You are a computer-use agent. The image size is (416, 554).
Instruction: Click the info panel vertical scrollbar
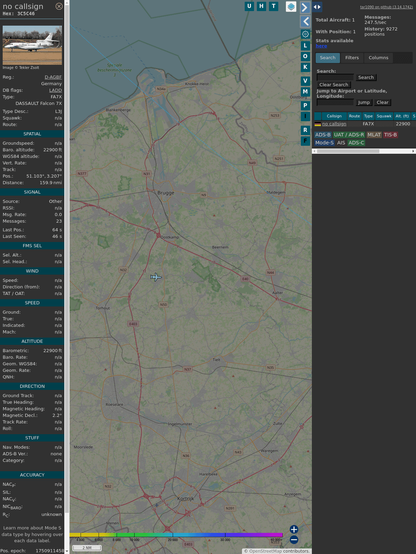coord(67,277)
